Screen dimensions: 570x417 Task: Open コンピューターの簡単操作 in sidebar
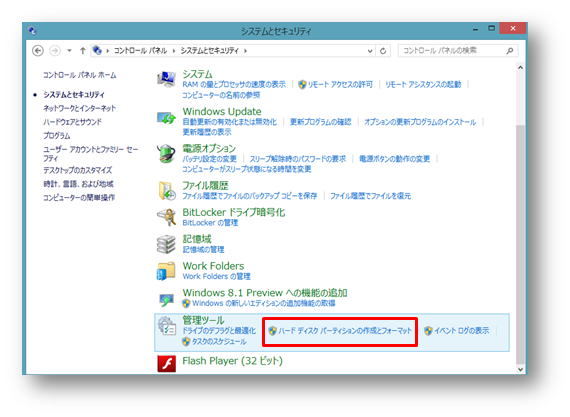(79, 197)
